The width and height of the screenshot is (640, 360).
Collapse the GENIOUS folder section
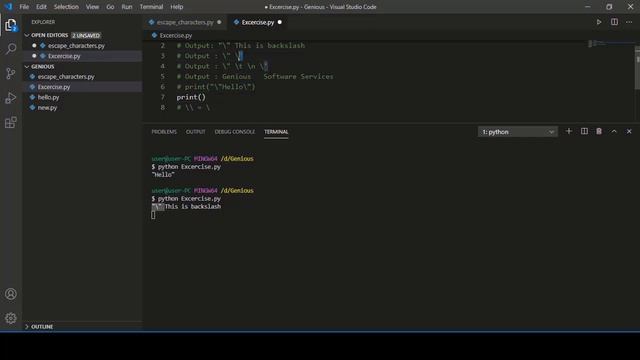point(27,67)
